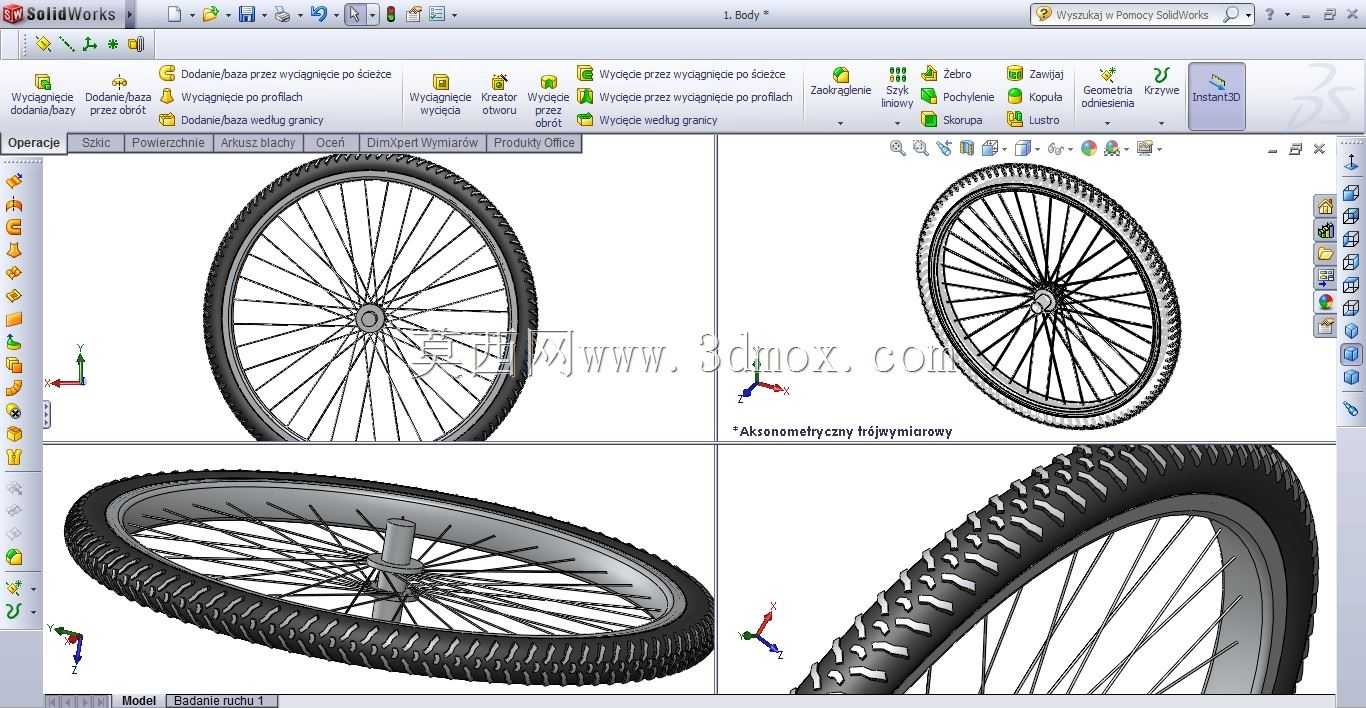
Task: Open Custom Properties tab in task pane
Action: click(1325, 326)
